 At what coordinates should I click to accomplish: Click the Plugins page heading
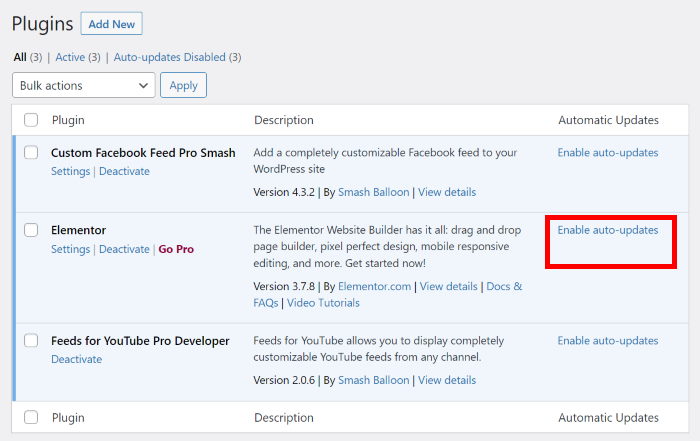pyautogui.click(x=42, y=24)
